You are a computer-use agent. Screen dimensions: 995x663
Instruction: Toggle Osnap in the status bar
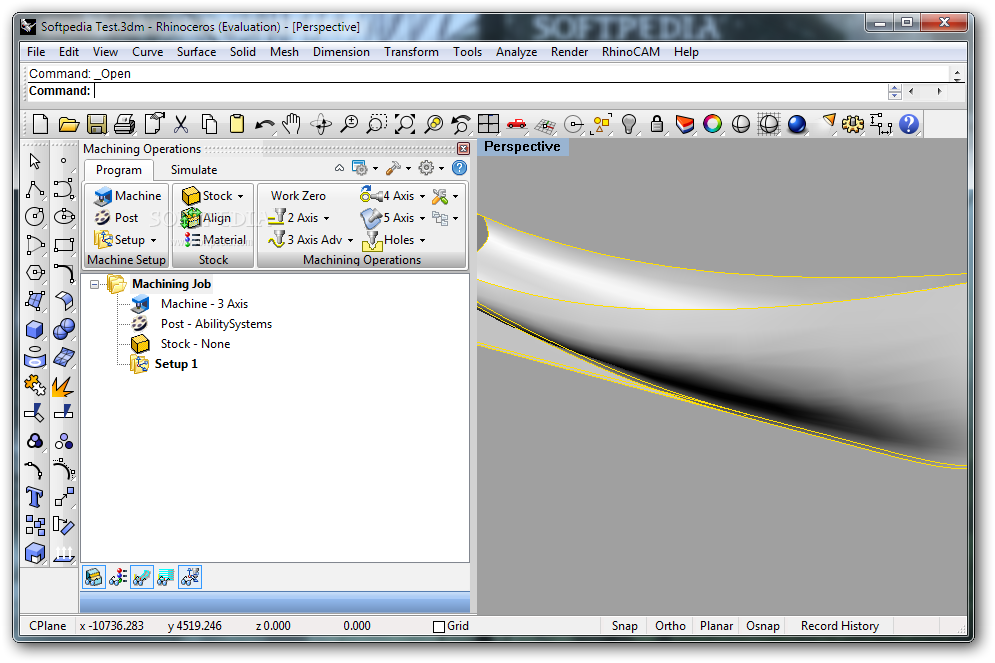pyautogui.click(x=763, y=626)
